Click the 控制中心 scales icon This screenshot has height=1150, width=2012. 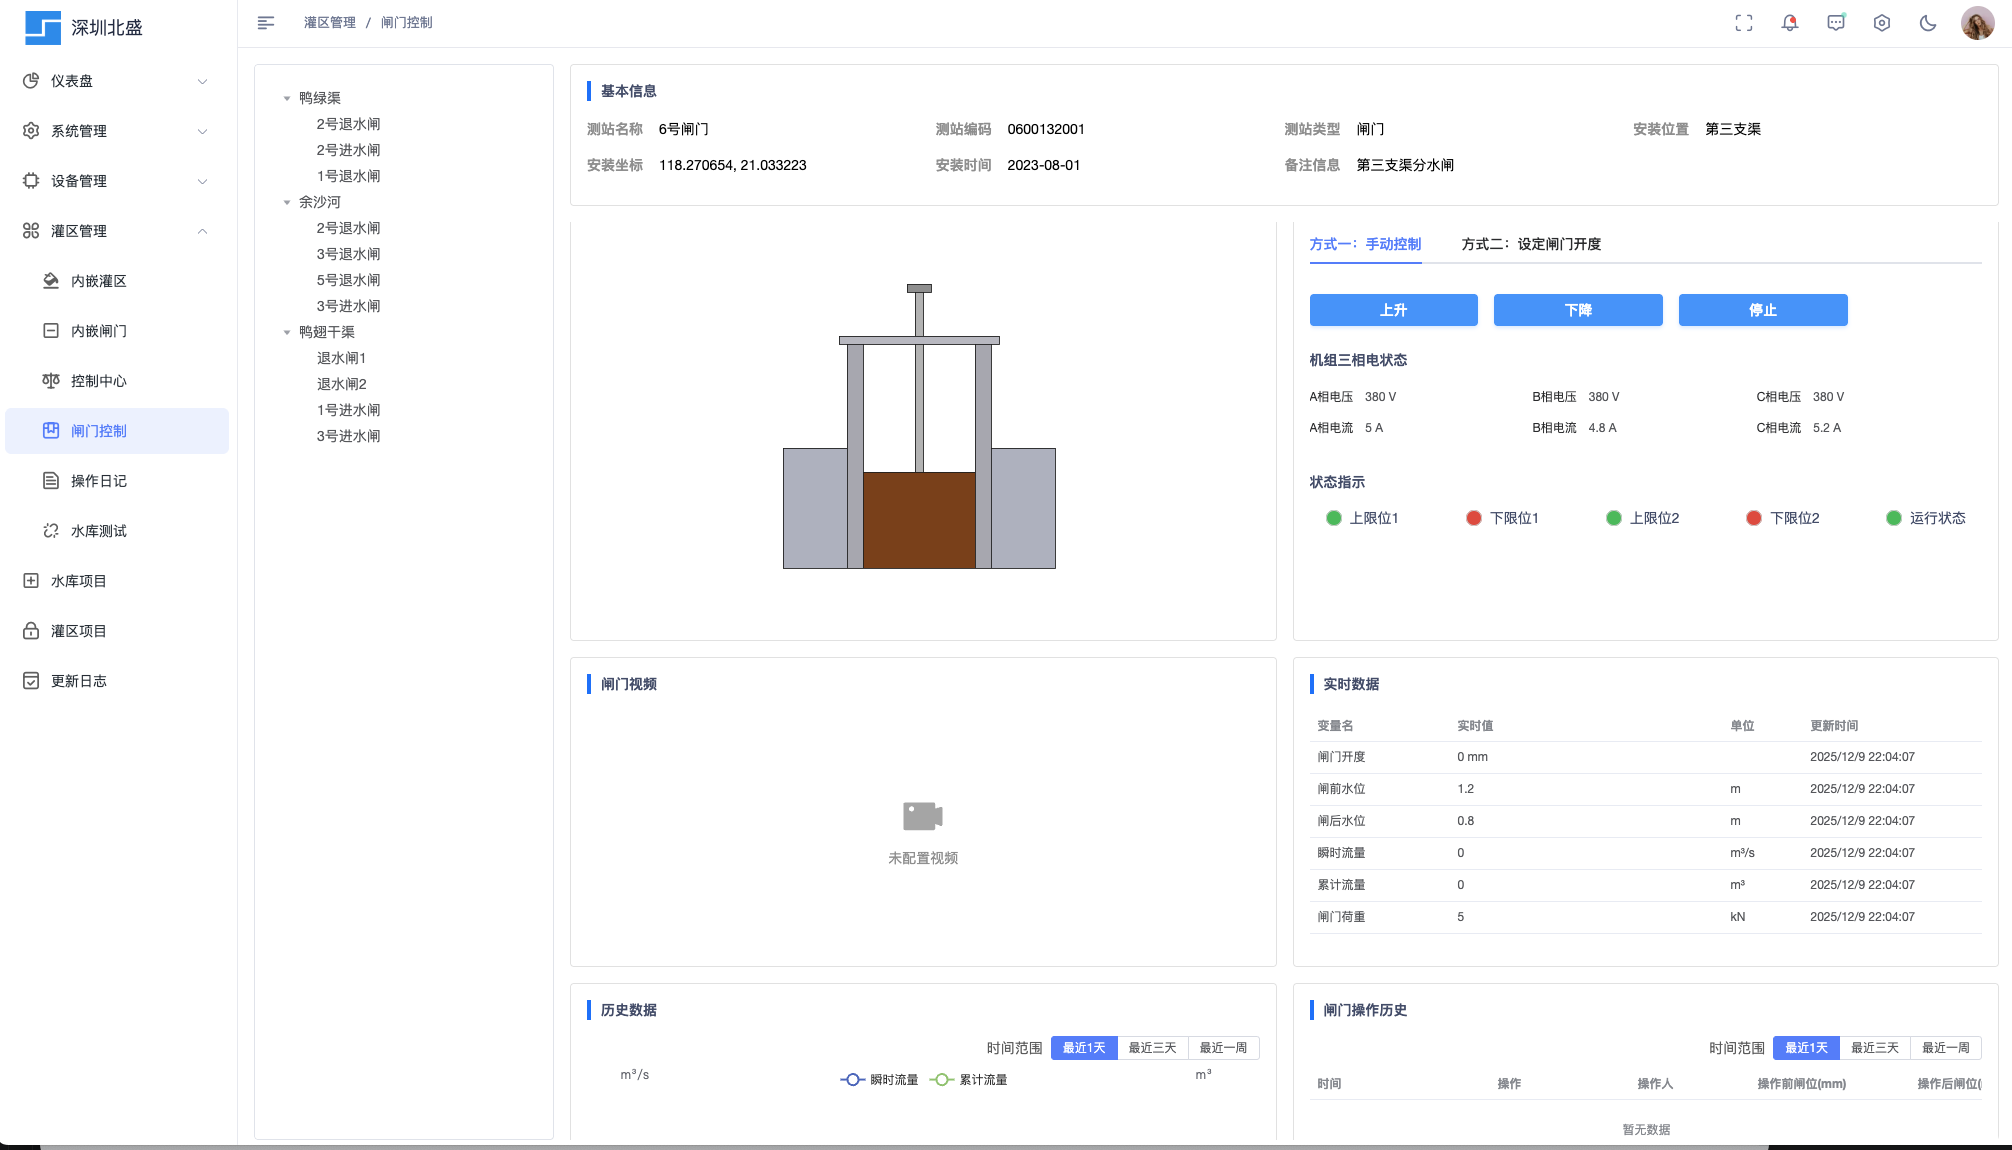(51, 381)
